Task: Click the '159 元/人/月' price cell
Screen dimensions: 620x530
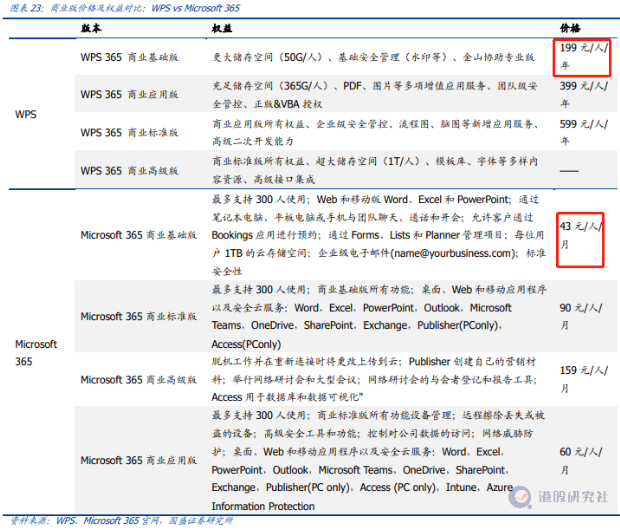Action: 583,379
